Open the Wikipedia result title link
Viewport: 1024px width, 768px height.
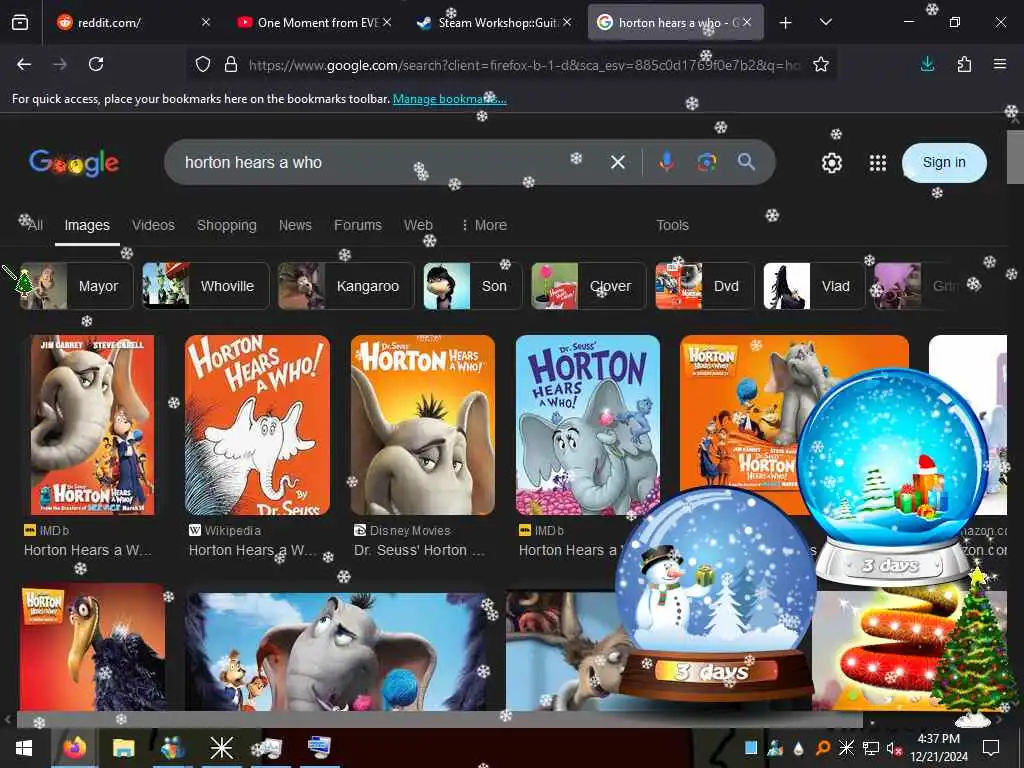(x=253, y=551)
